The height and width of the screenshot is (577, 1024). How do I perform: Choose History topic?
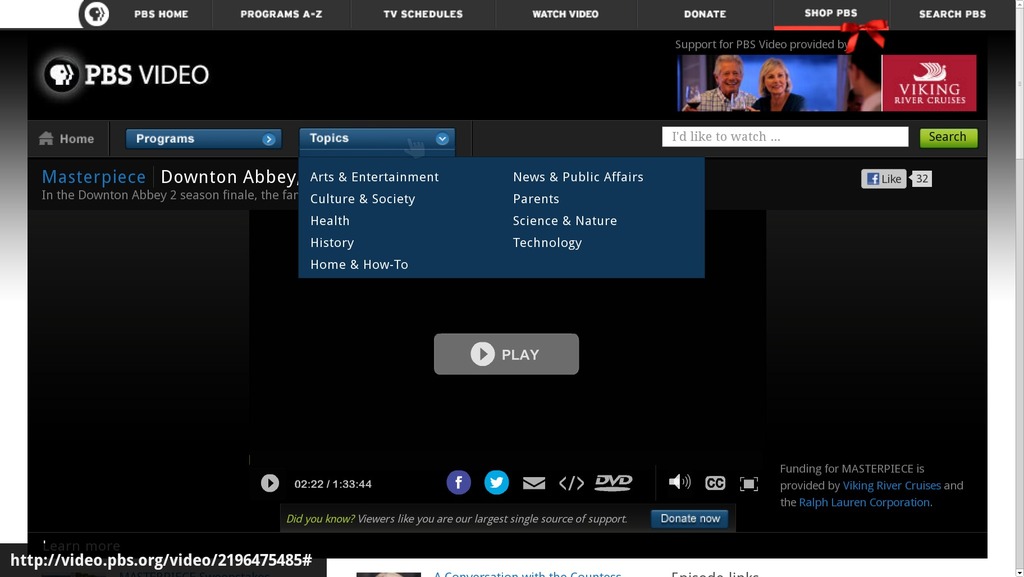[x=332, y=243]
